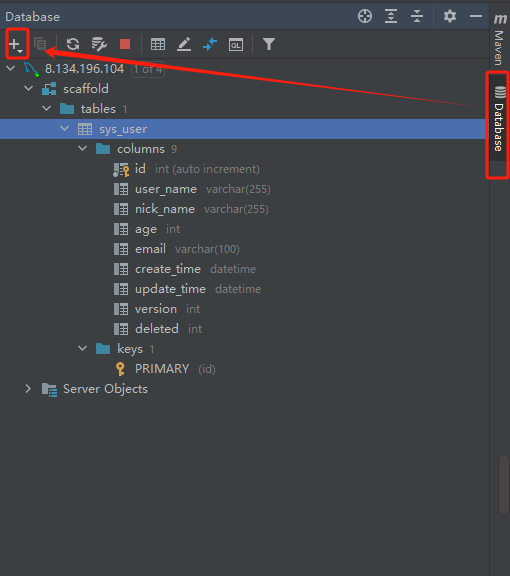Image resolution: width=510 pixels, height=576 pixels.
Task: Collapse the 8.134.196.104 data source node
Action: (x=11, y=68)
